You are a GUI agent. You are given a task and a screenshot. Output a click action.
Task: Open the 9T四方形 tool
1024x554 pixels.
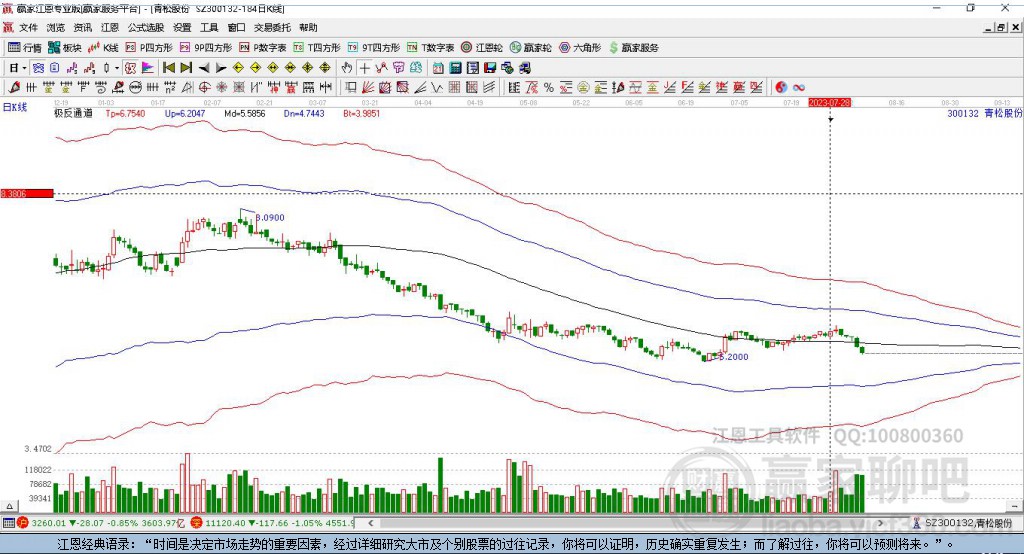[x=374, y=48]
